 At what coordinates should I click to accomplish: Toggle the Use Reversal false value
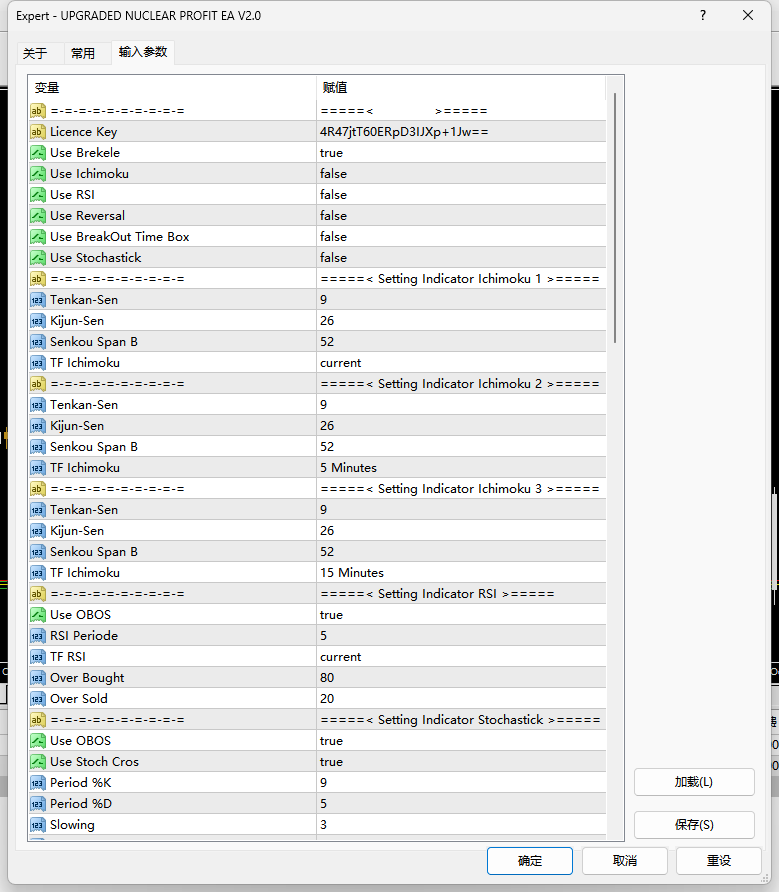(x=461, y=216)
